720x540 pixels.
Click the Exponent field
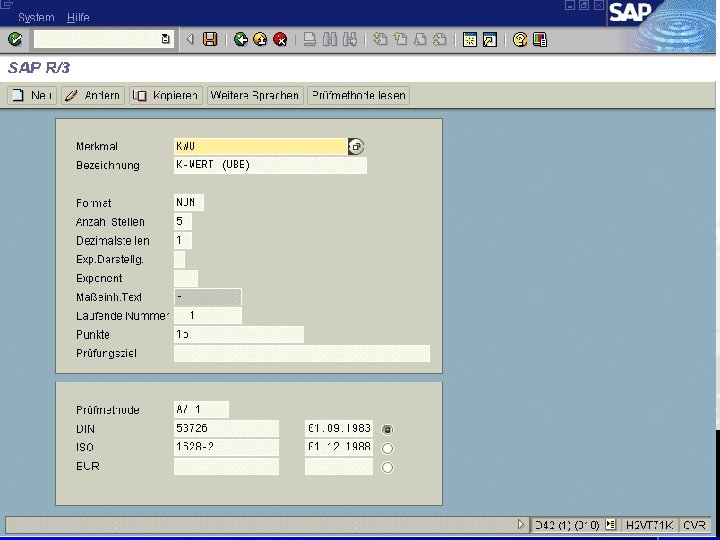(186, 278)
